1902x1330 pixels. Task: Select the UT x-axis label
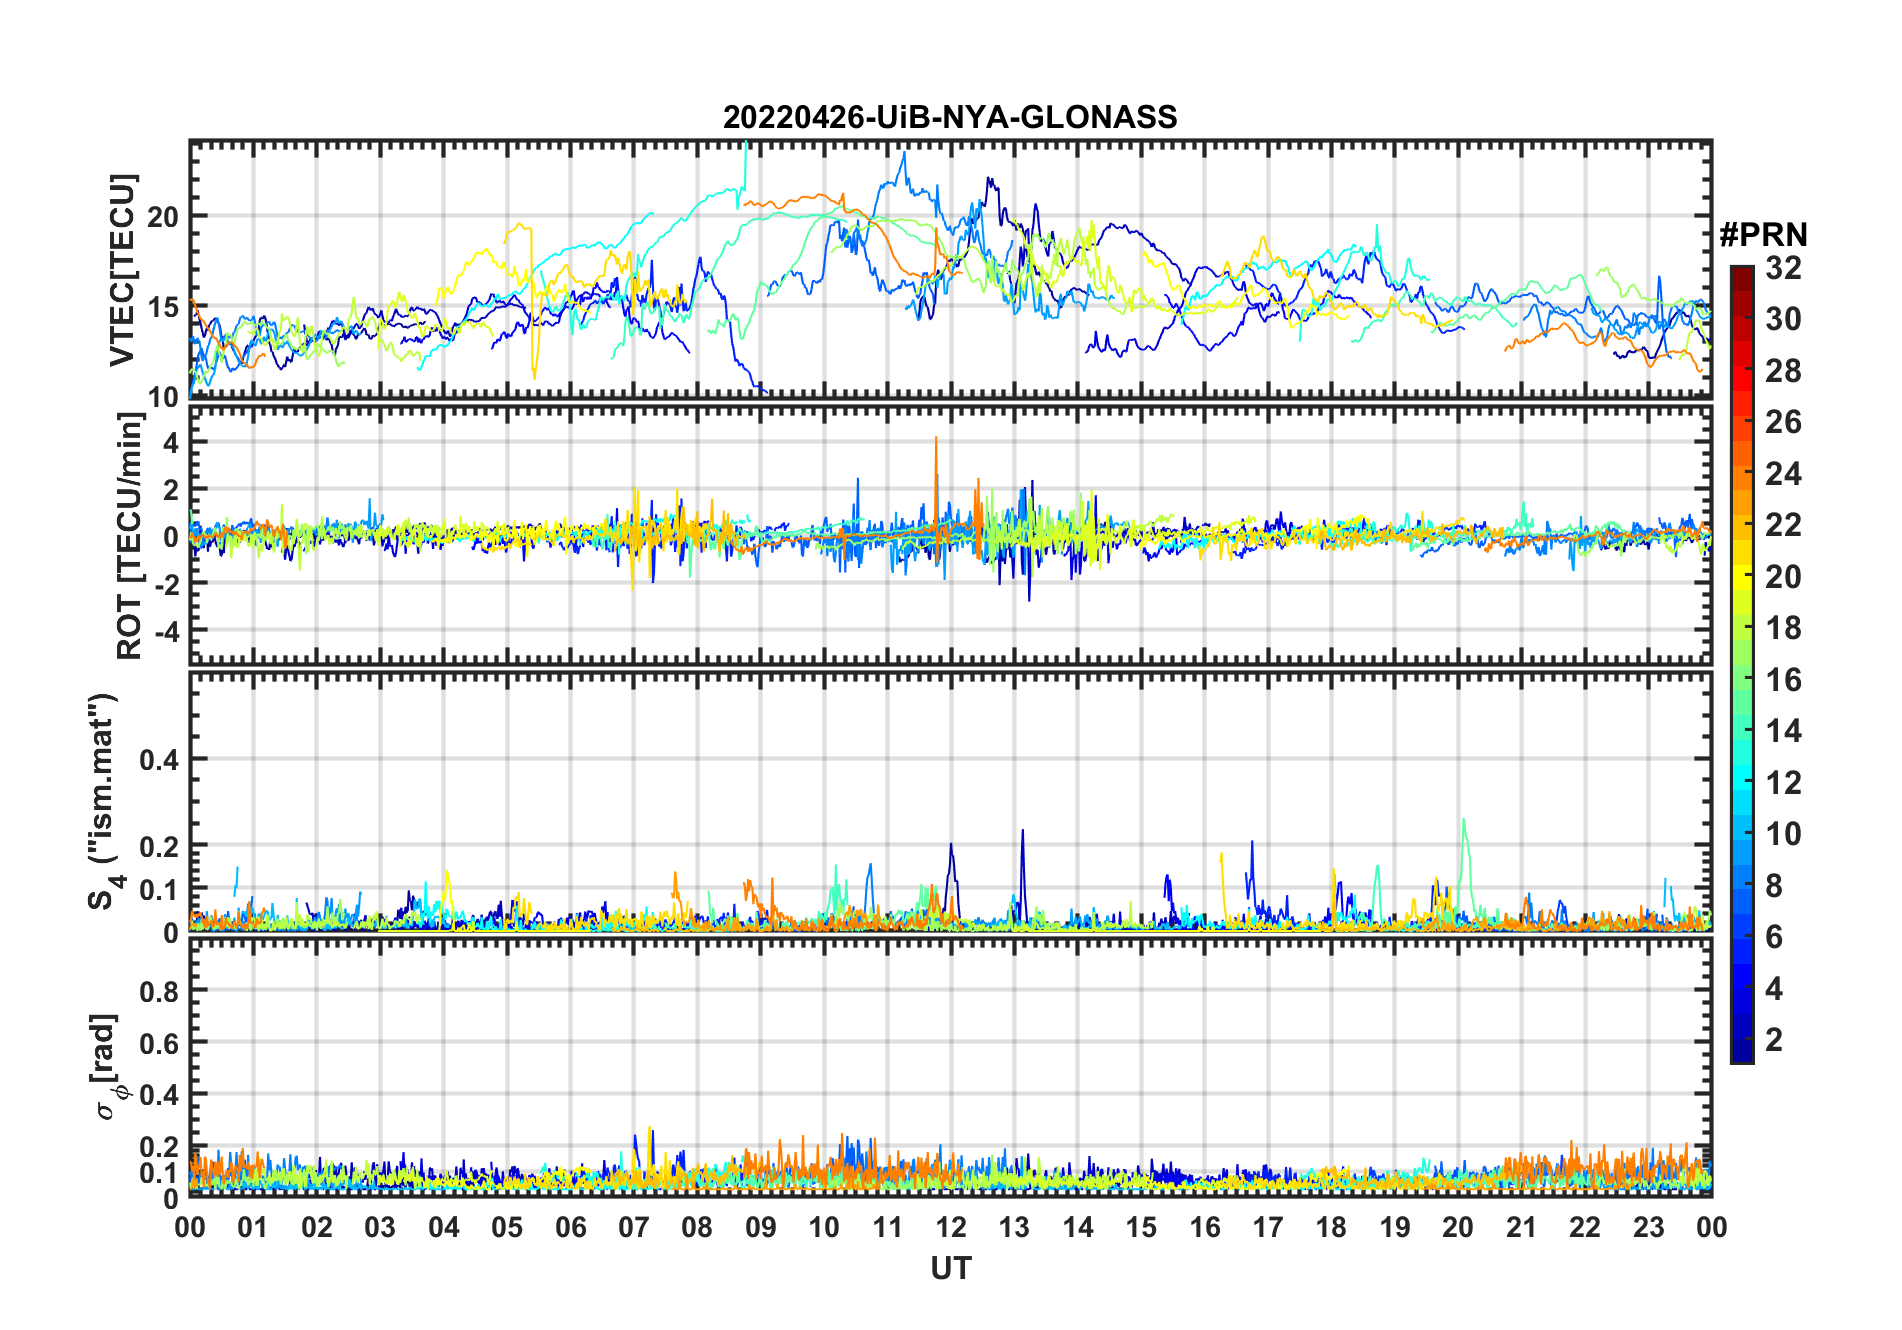click(x=951, y=1269)
